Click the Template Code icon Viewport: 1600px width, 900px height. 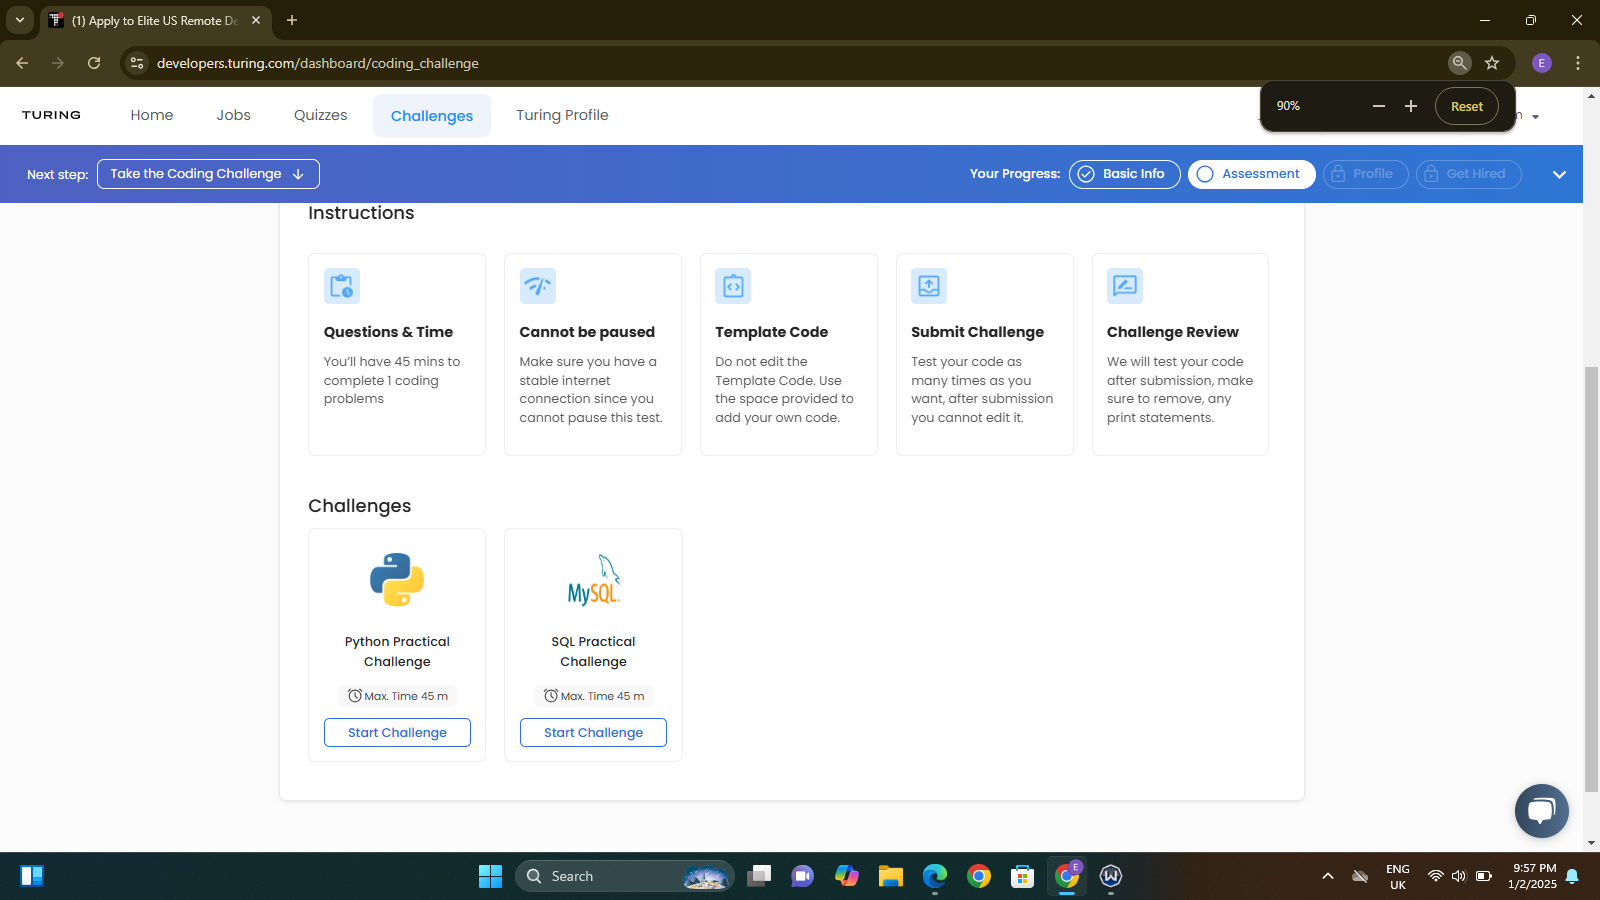[733, 286]
